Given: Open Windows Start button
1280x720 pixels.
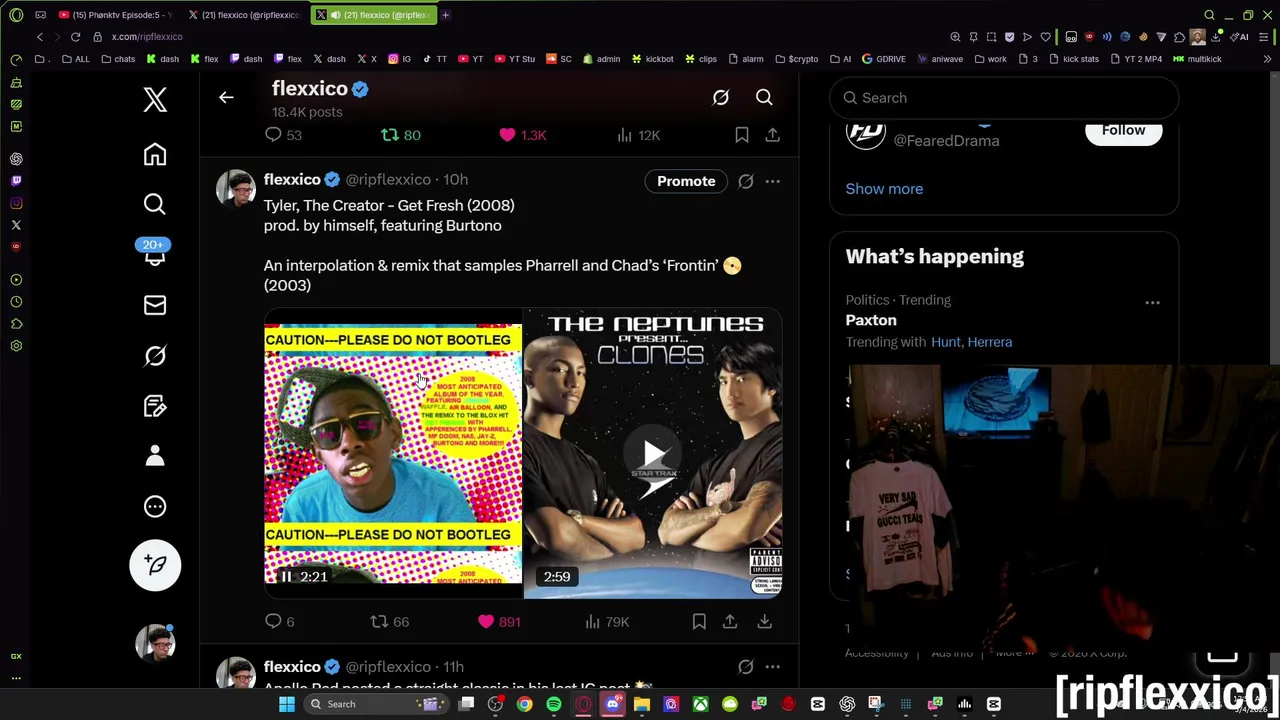Looking at the screenshot, I should [x=287, y=704].
